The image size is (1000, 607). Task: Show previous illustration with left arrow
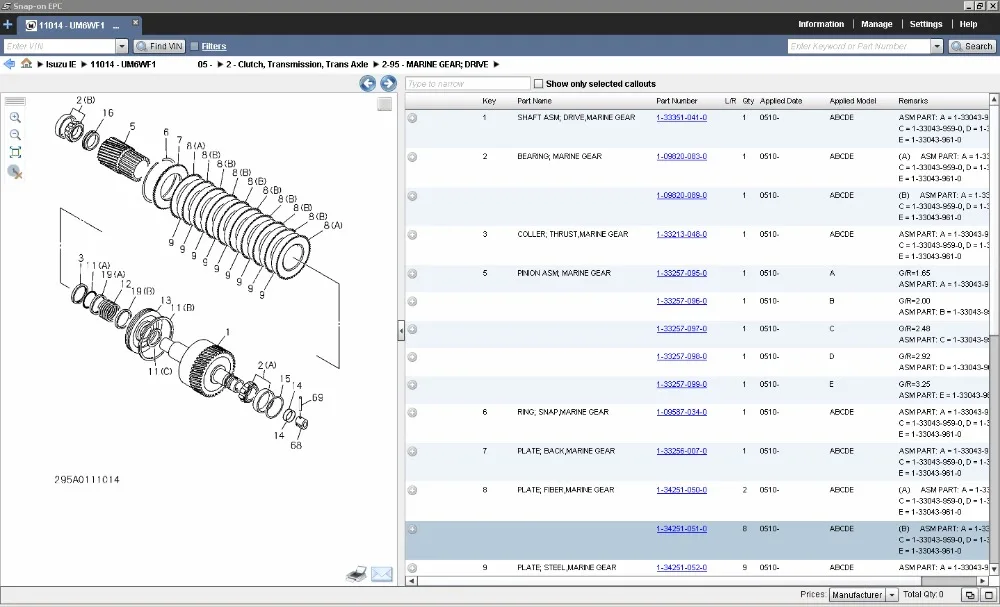point(367,84)
